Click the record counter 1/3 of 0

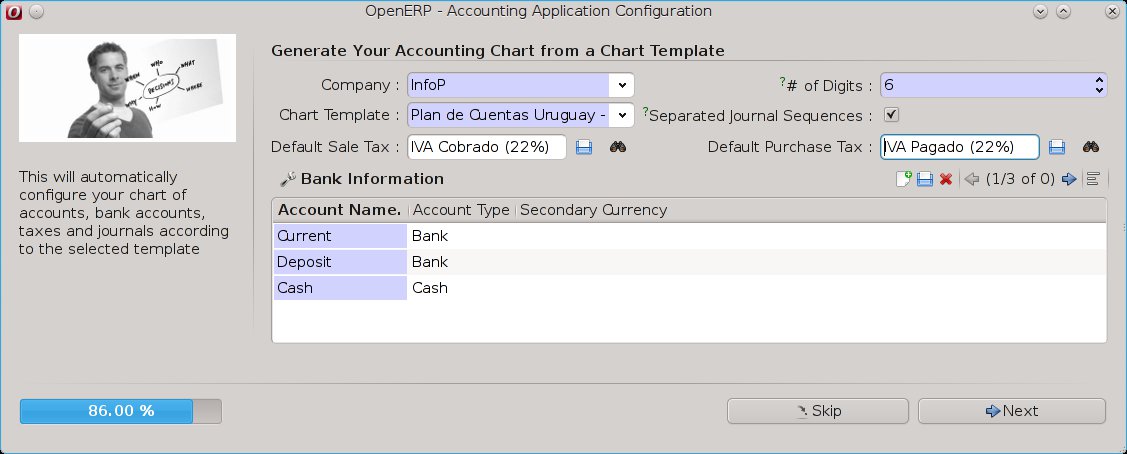click(x=1020, y=179)
